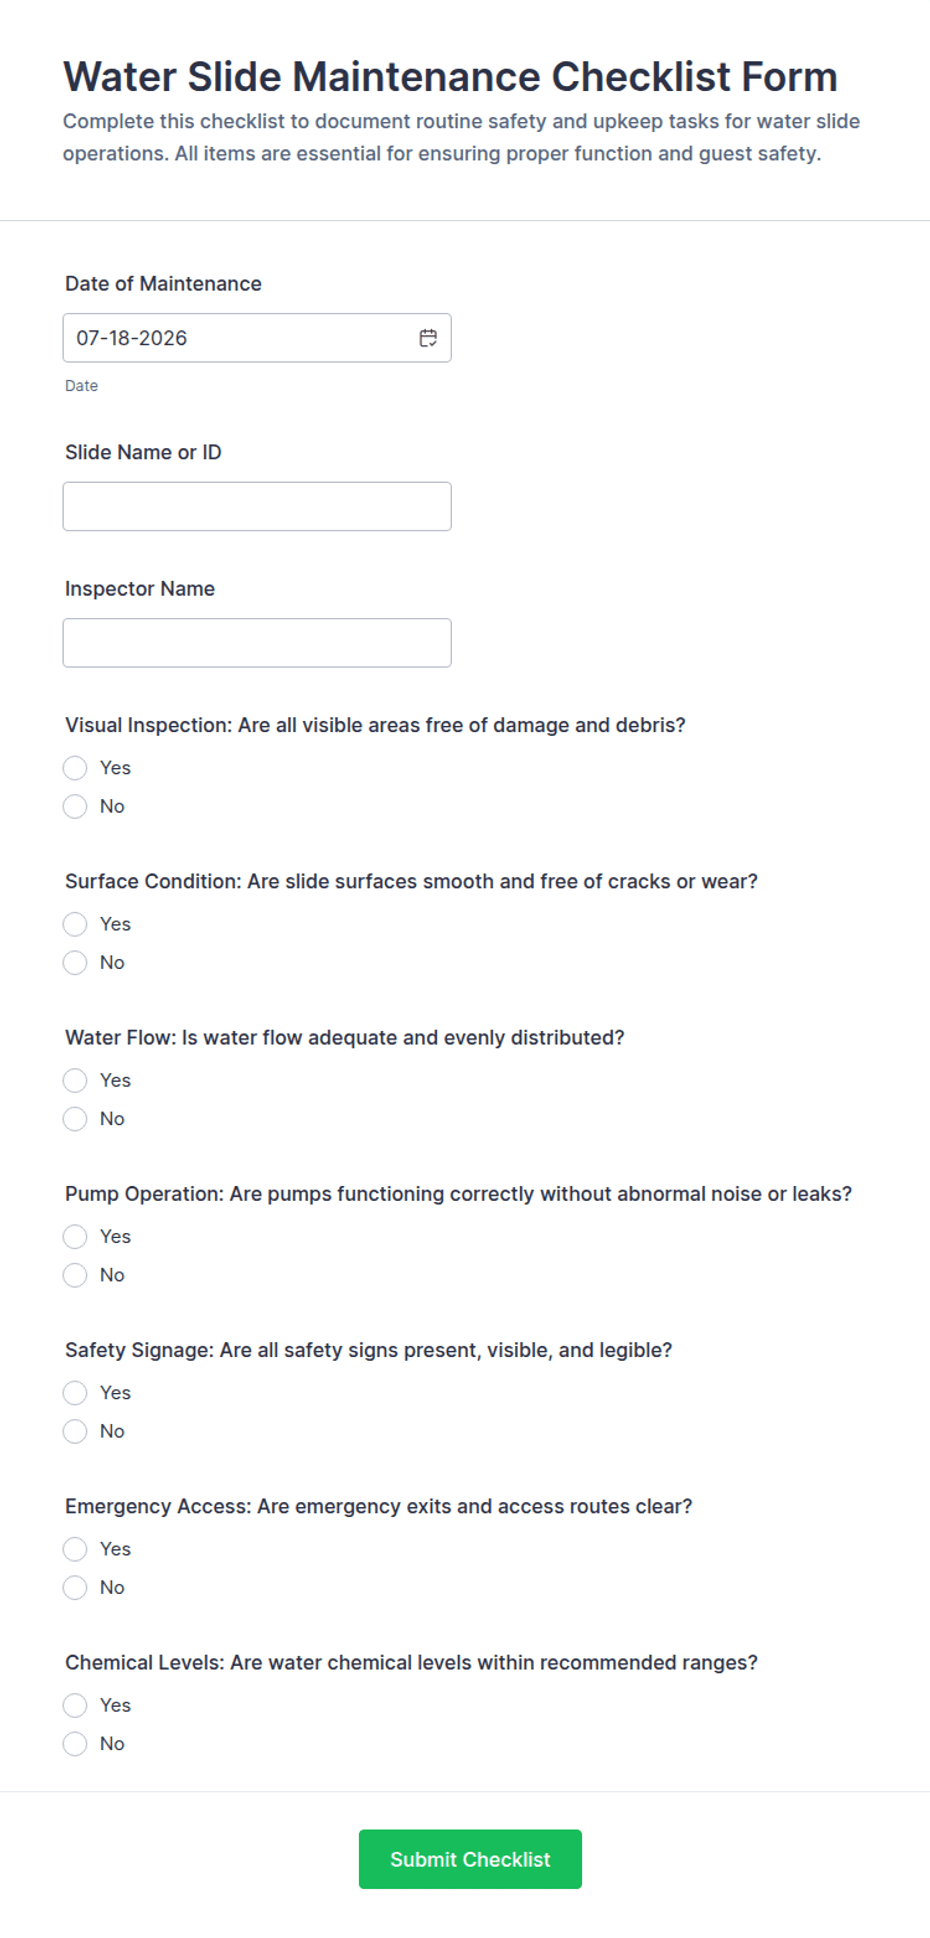Click the Submit Checklist button

click(x=470, y=1859)
